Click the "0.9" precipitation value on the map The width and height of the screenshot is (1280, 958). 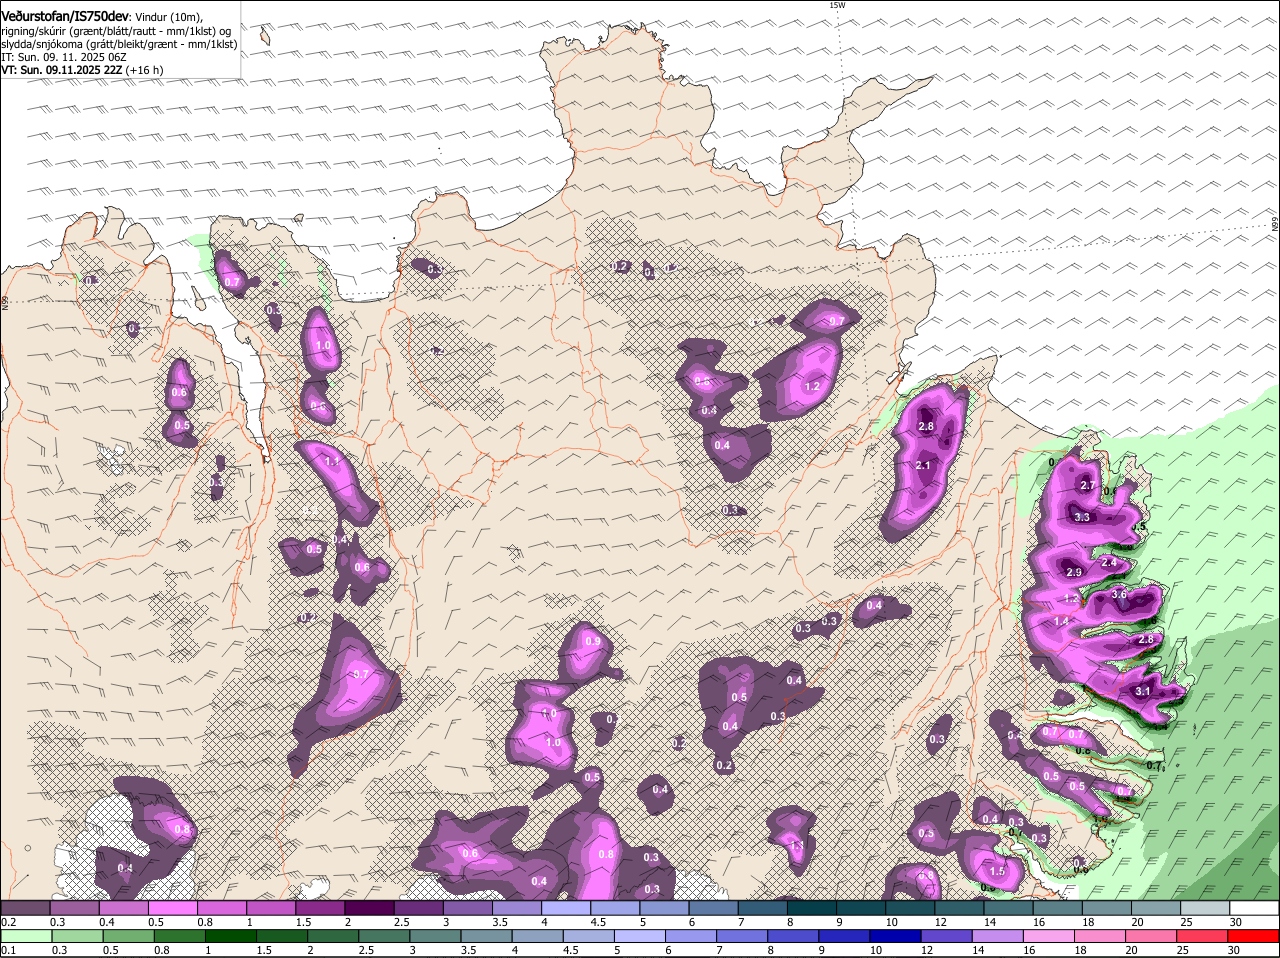coord(593,641)
